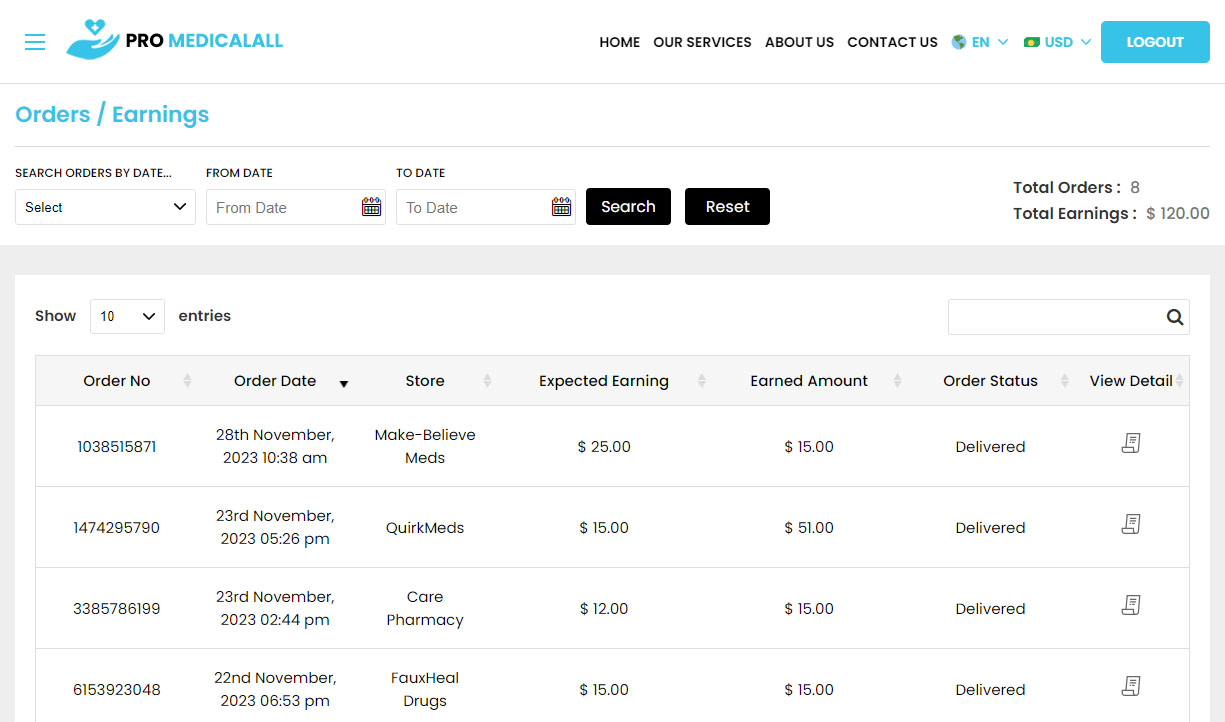Click the QuirkMeds store cell
1225x722 pixels.
pyautogui.click(x=425, y=528)
